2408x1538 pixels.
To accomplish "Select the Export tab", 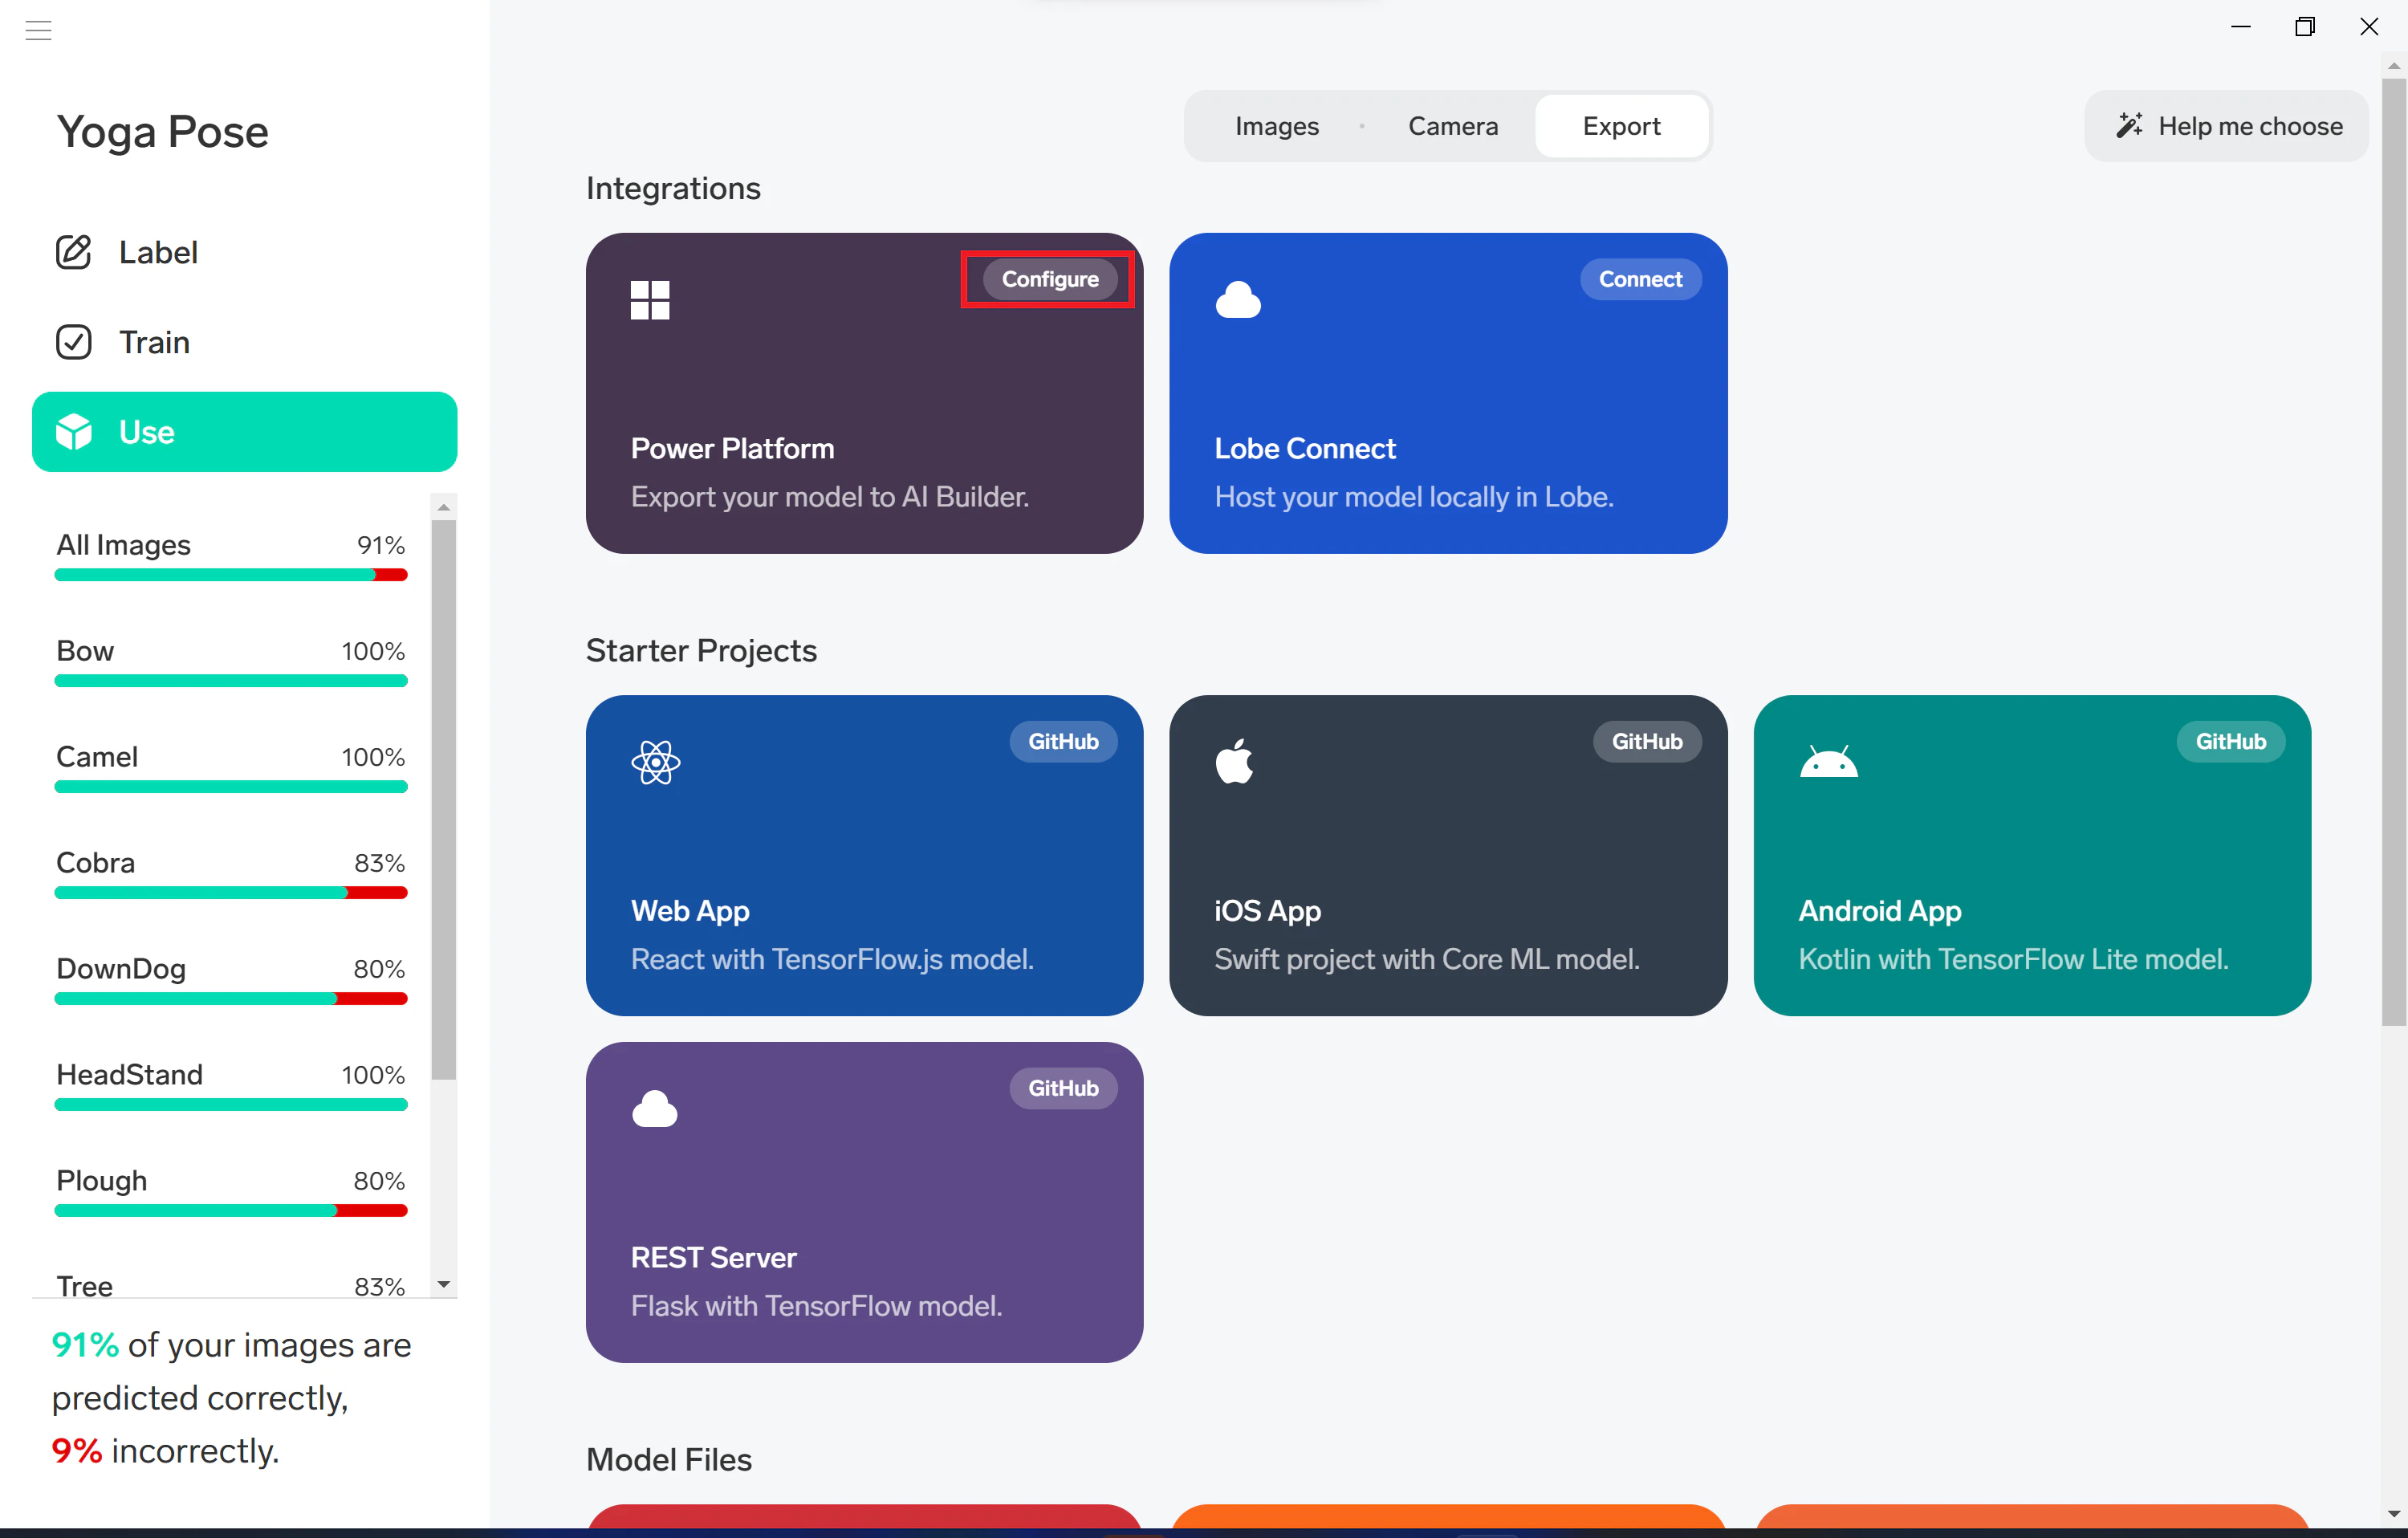I will point(1621,126).
